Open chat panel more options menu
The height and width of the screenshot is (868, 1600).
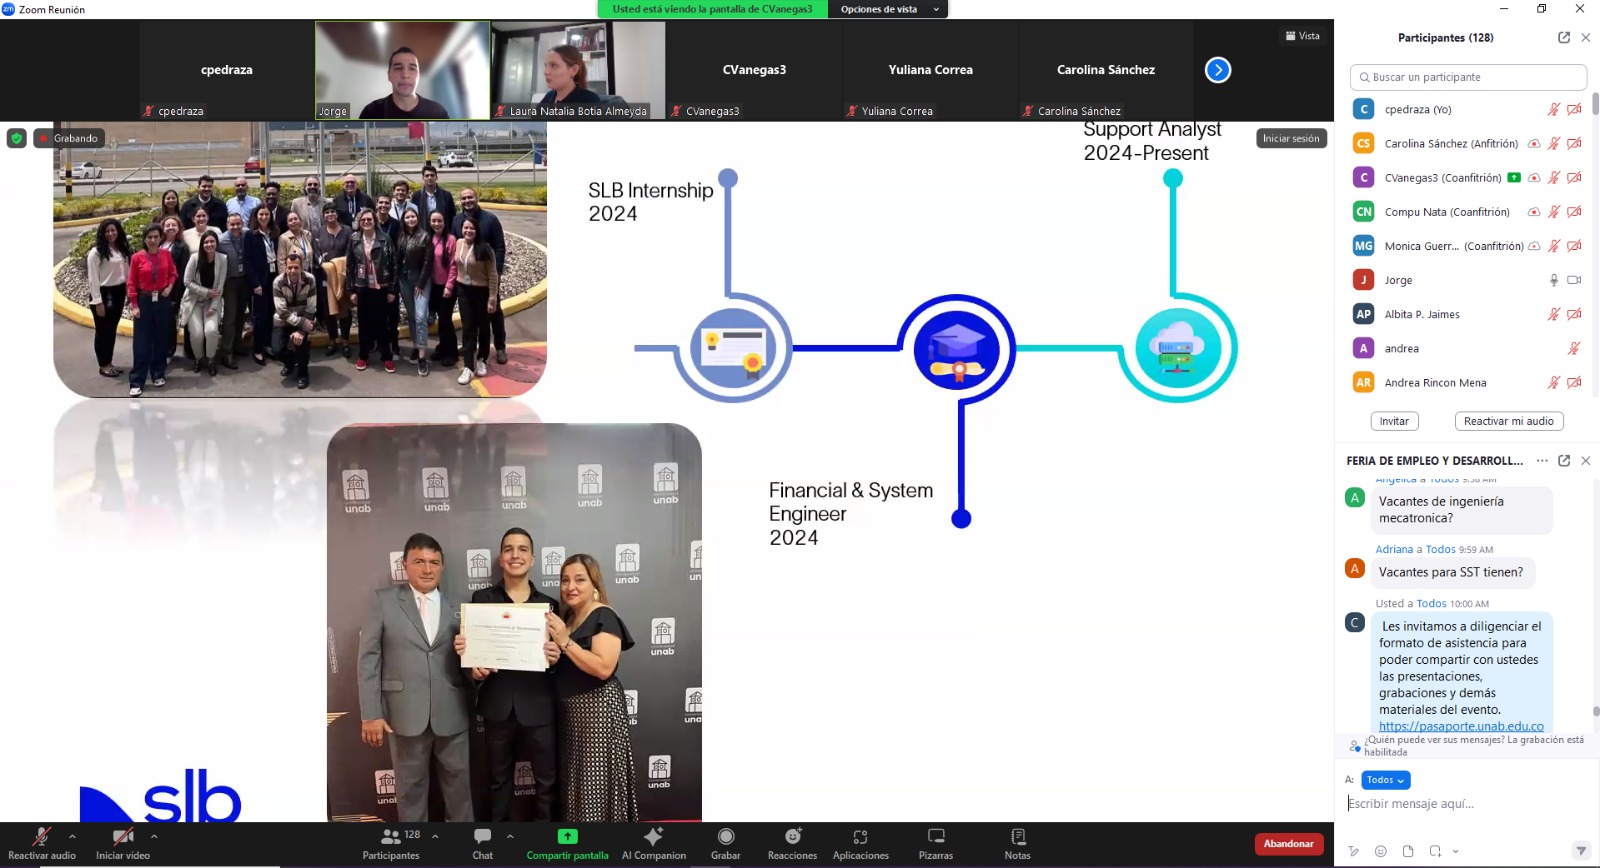coord(1542,461)
